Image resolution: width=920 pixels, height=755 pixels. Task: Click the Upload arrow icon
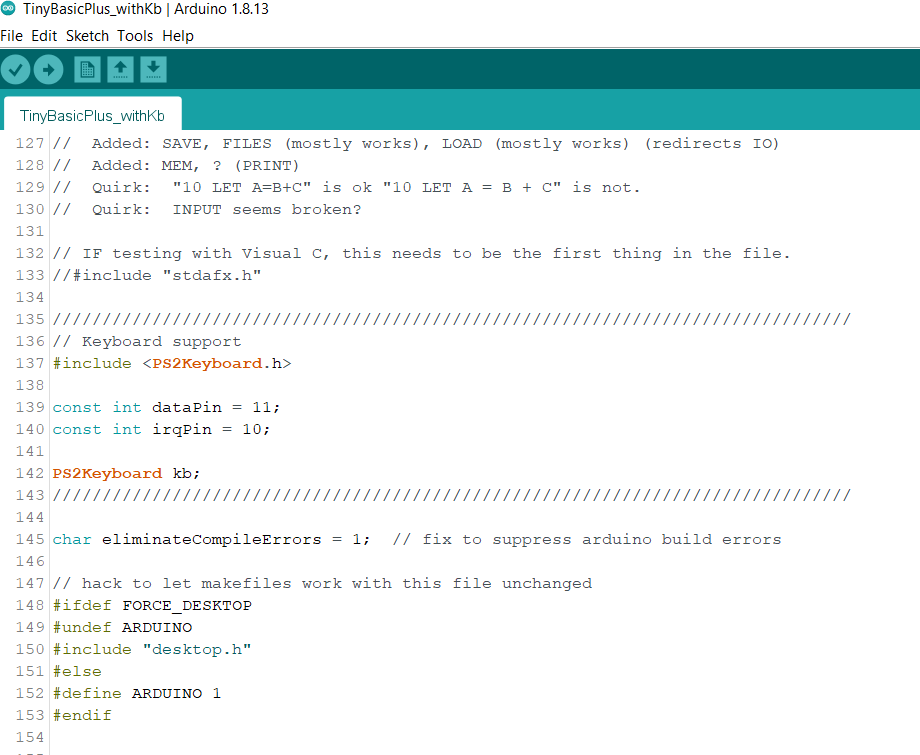click(48, 69)
